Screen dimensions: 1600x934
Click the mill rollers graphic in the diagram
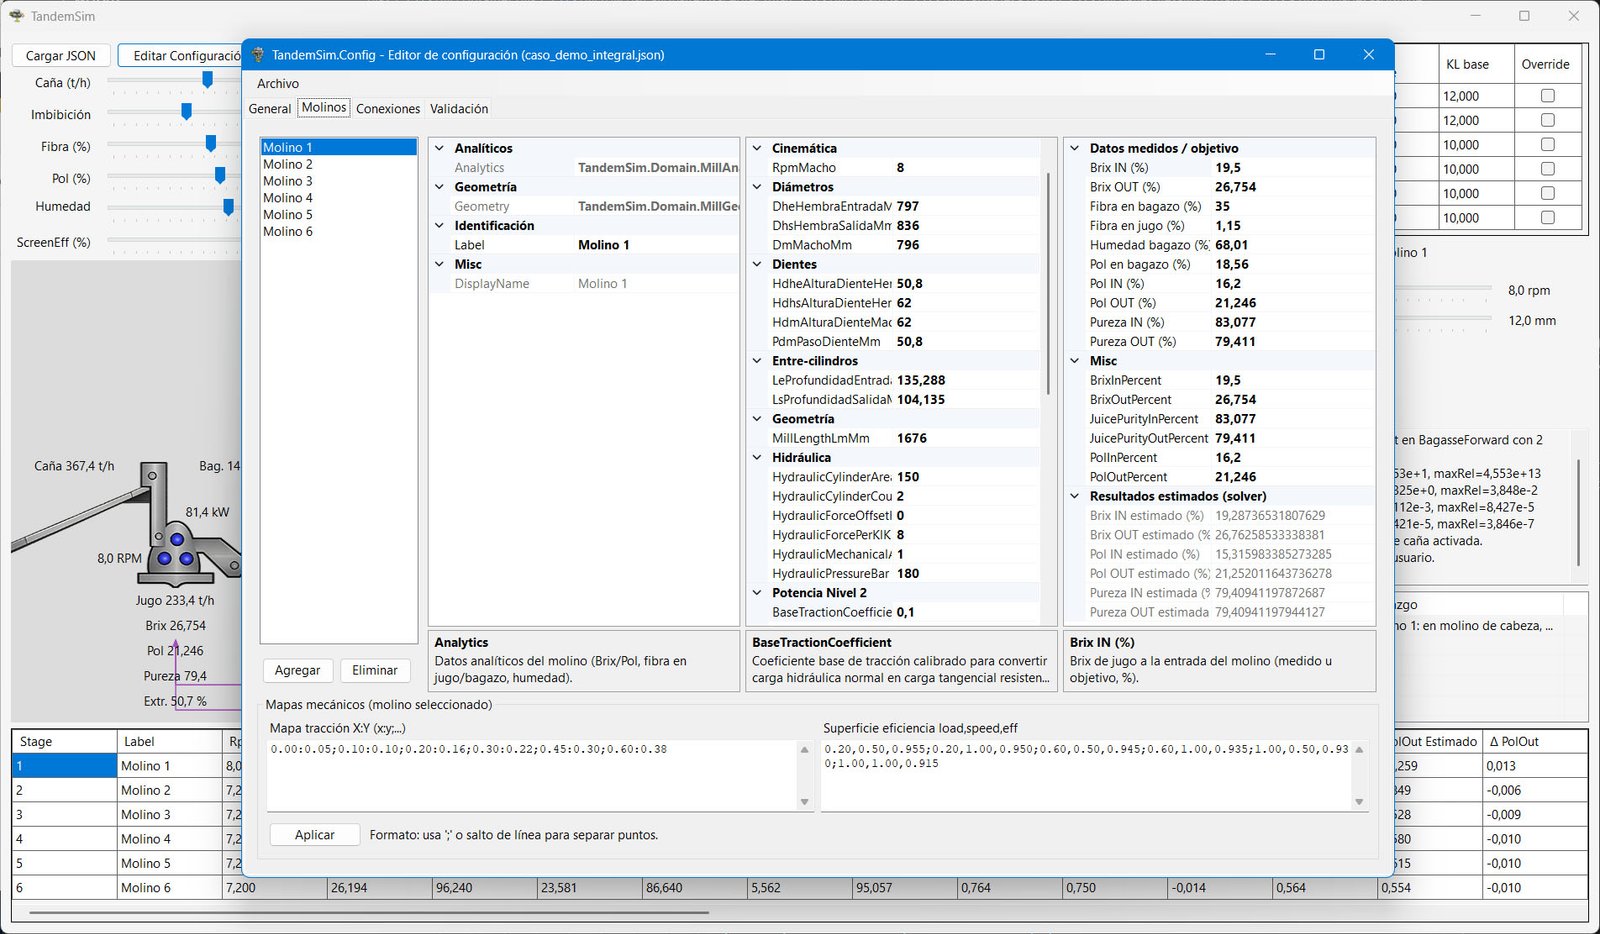tap(176, 550)
